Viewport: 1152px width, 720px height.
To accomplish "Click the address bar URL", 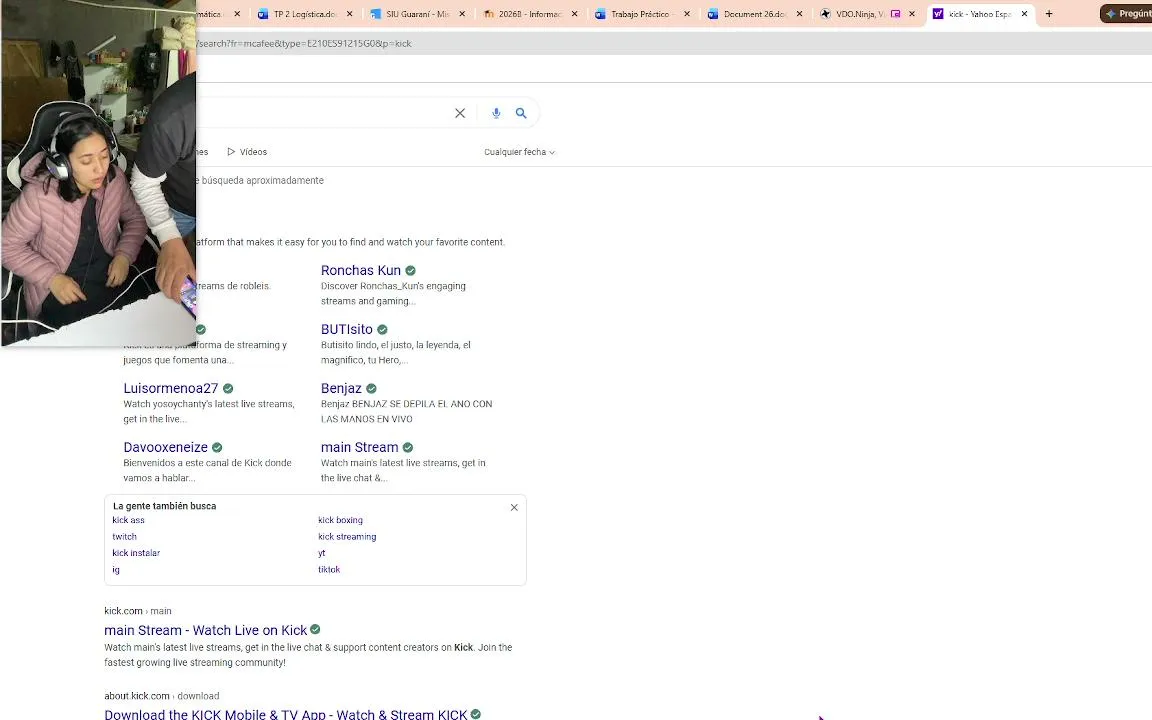I will pos(304,43).
